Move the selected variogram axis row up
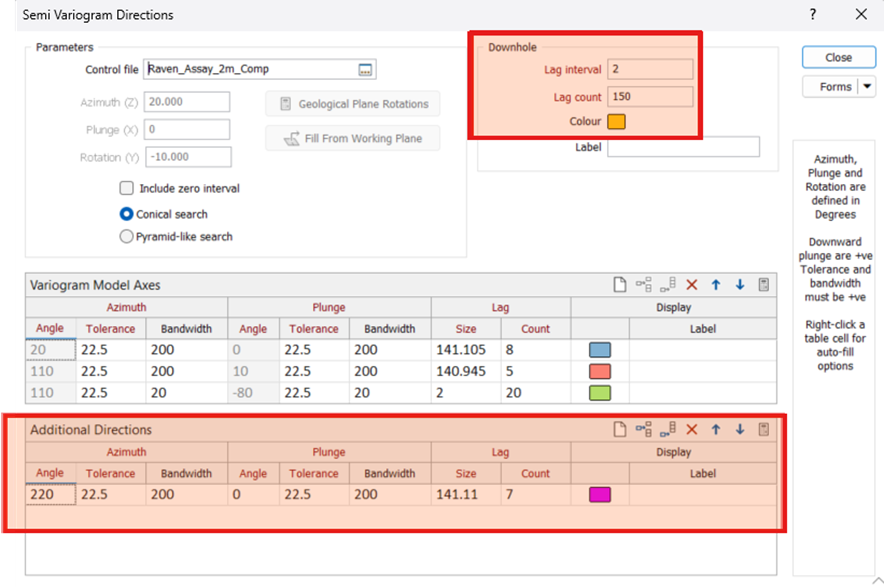Screen dimensions: 884x587 pyautogui.click(x=716, y=285)
